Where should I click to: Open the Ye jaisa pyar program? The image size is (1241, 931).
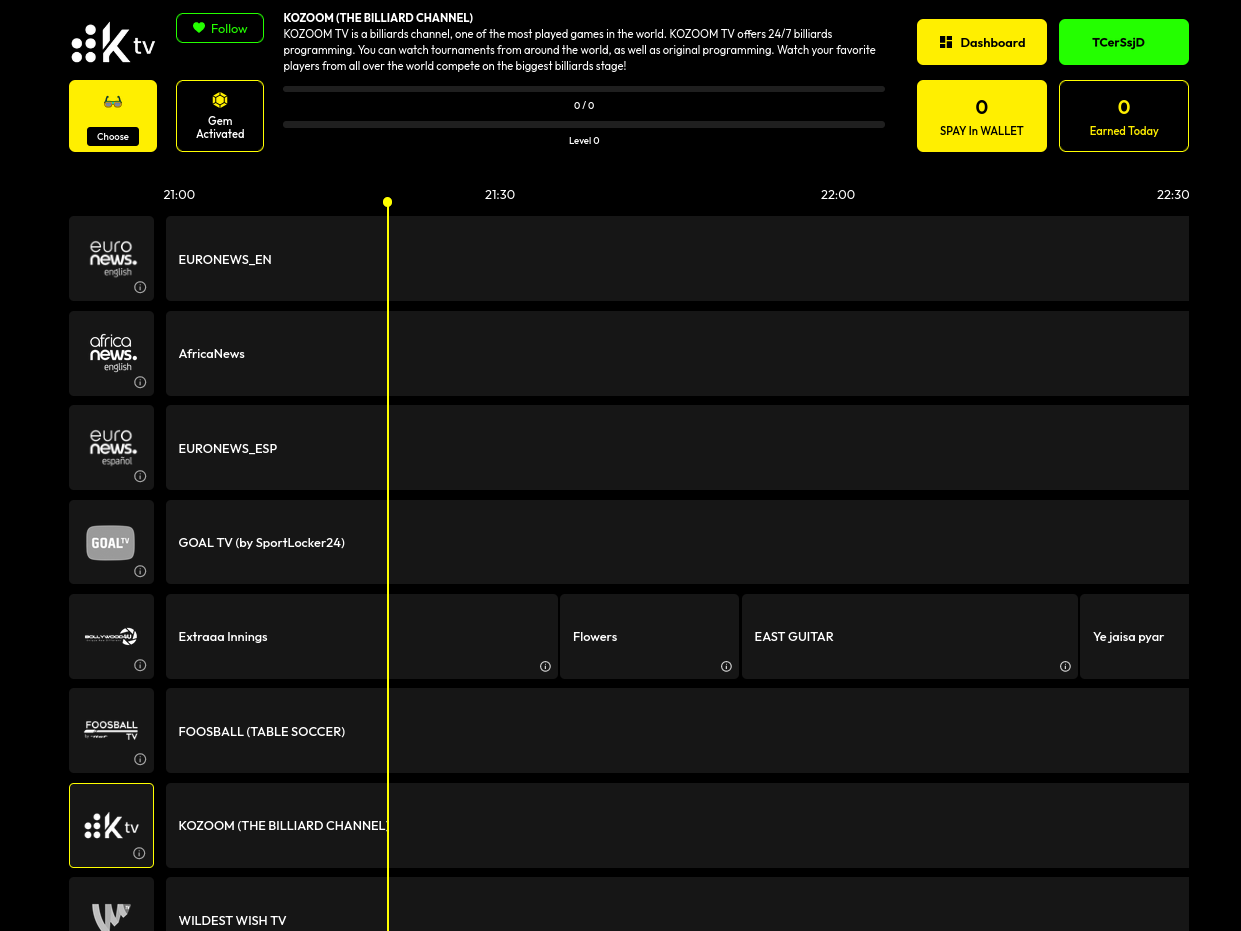(x=1135, y=636)
